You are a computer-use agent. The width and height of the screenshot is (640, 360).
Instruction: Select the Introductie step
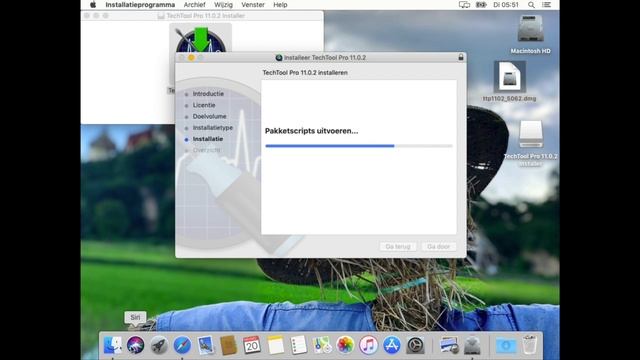pos(208,94)
